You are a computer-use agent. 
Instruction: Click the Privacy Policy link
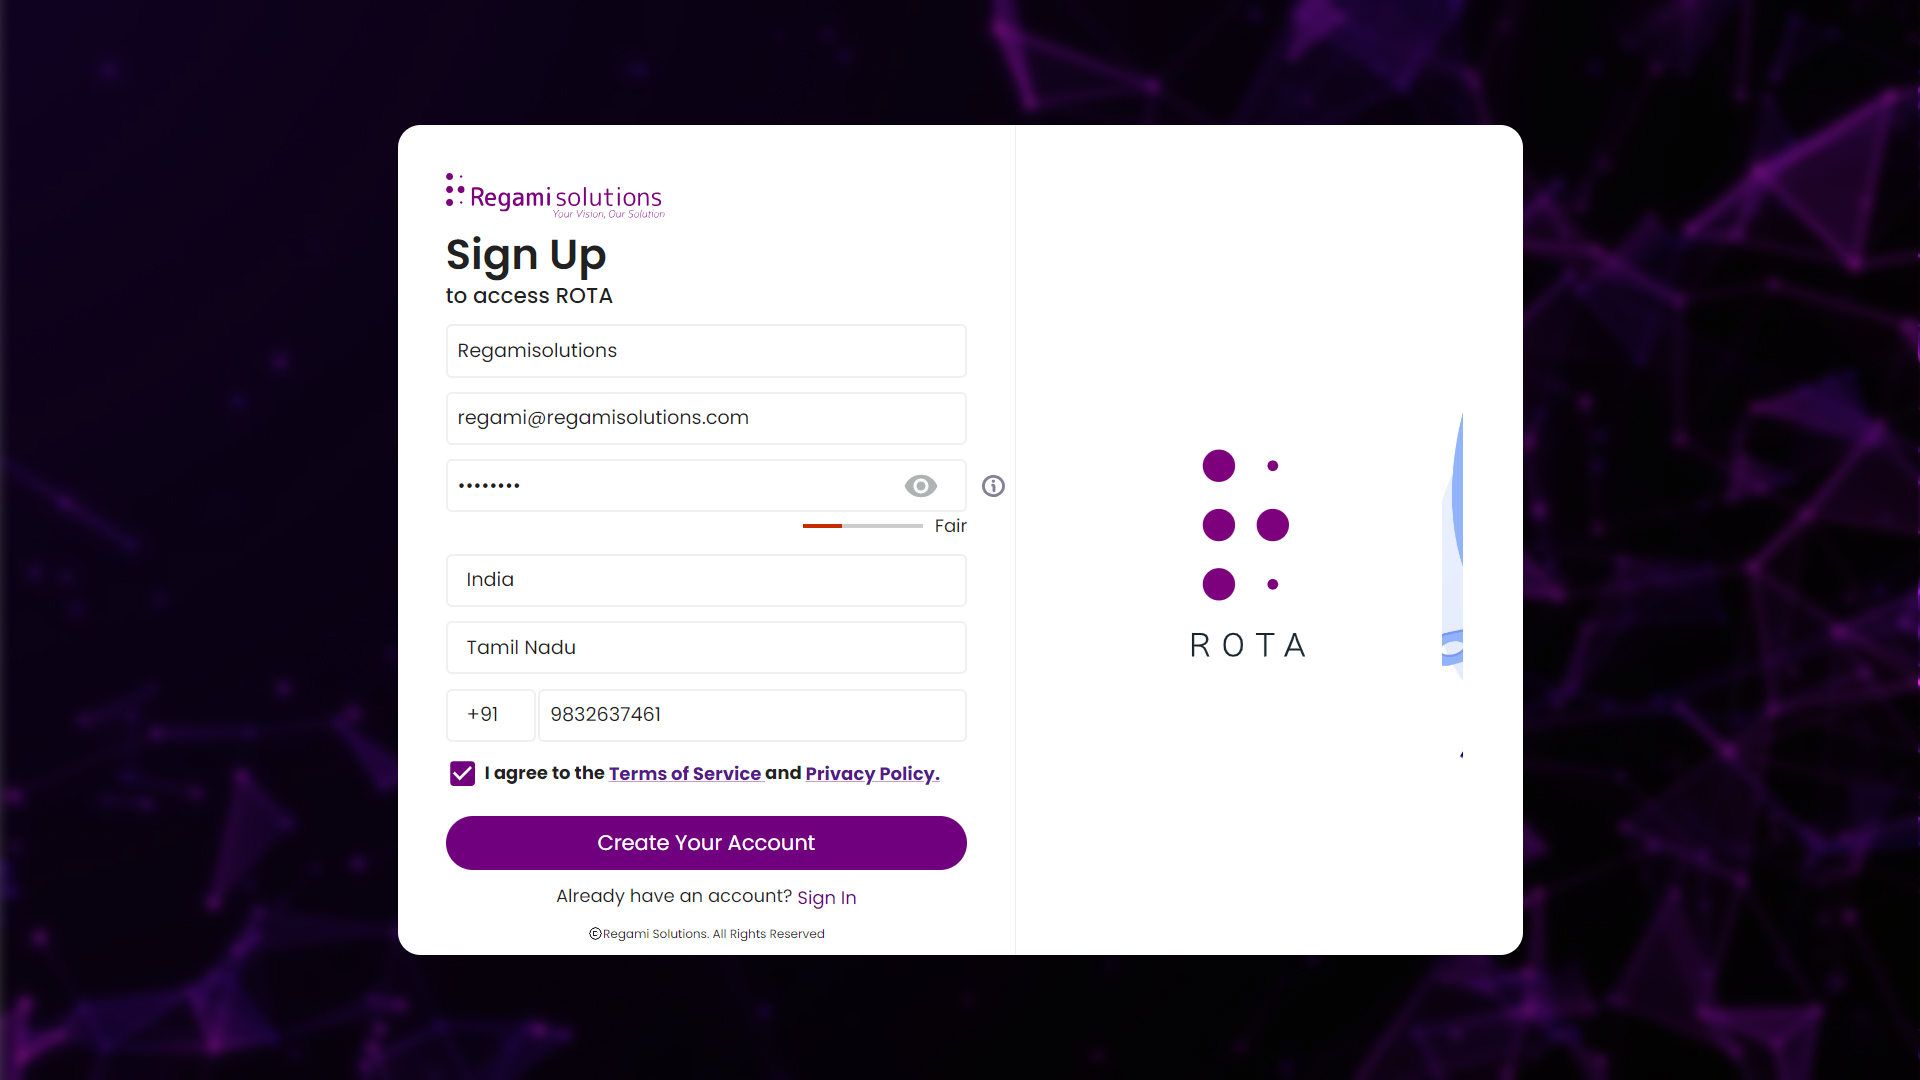(869, 773)
